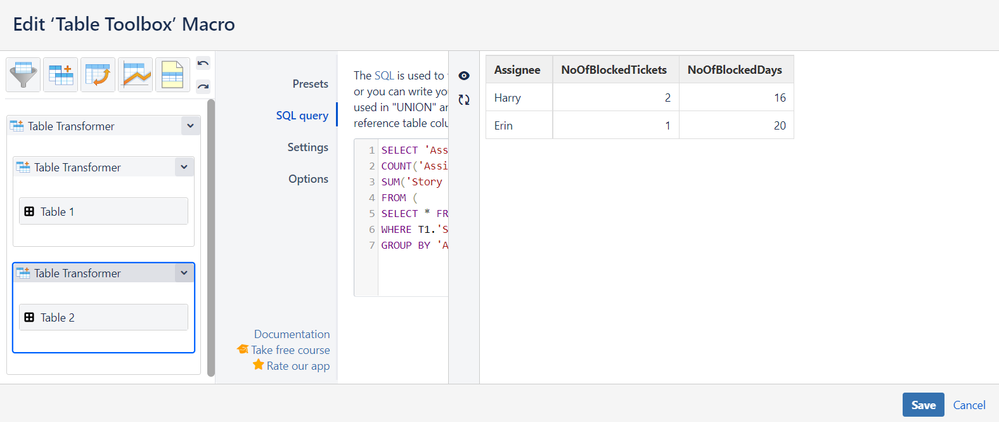This screenshot has height=422, width=999.
Task: Open the Options tab
Action: (x=308, y=179)
